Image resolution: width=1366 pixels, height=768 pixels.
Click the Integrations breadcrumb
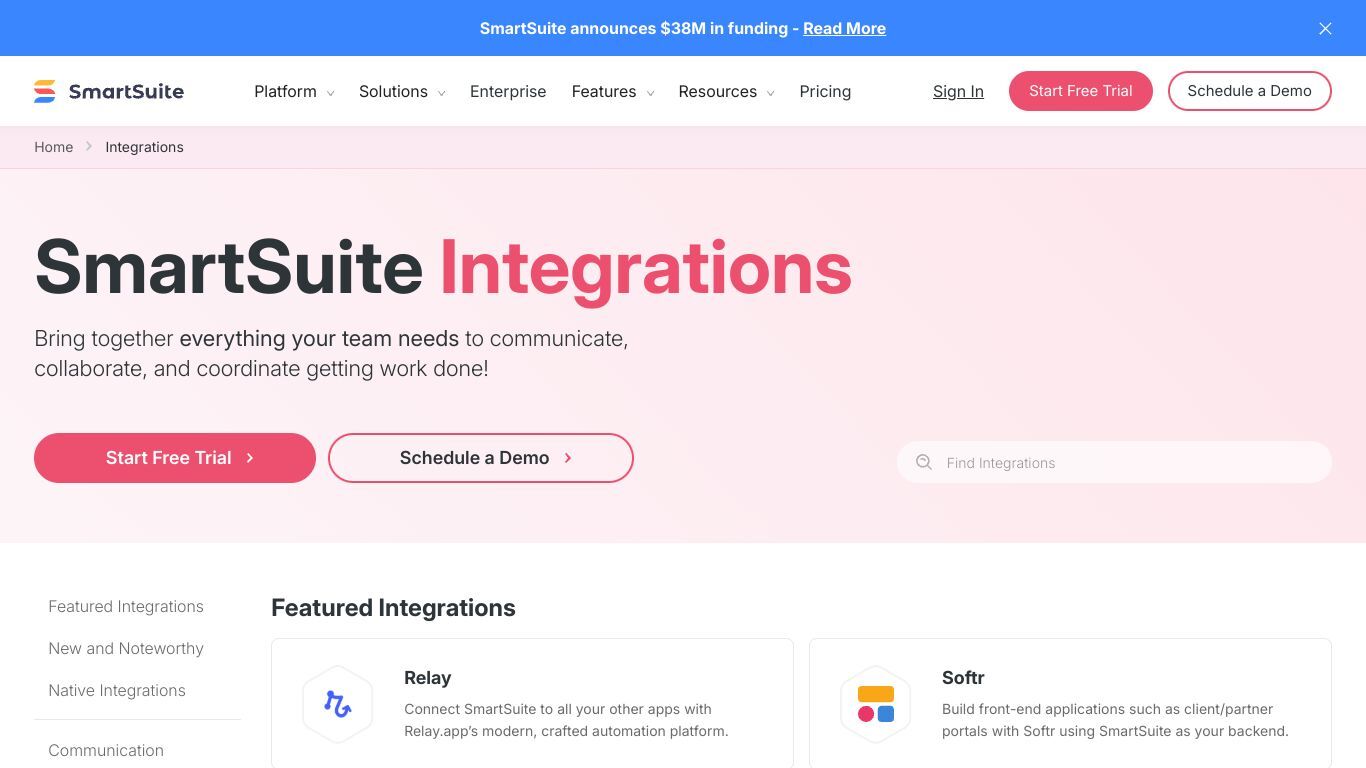(x=144, y=147)
